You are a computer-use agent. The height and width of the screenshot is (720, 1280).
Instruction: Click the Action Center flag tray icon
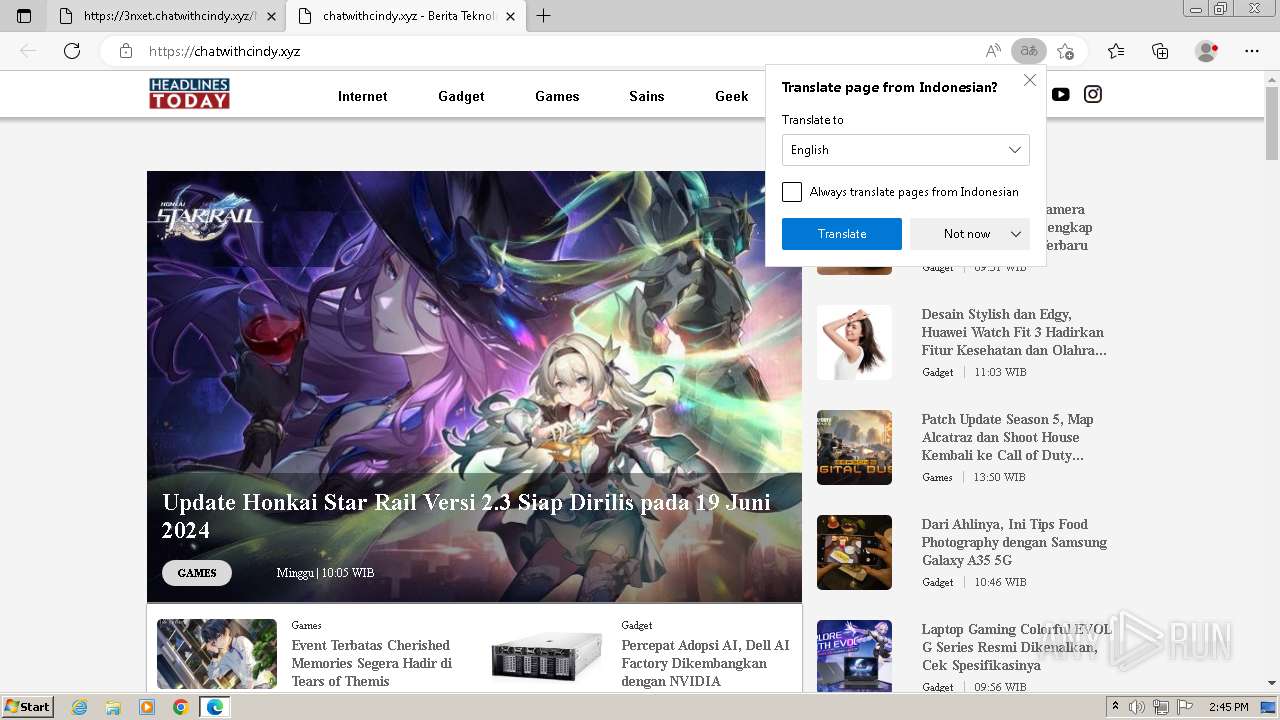1186,707
